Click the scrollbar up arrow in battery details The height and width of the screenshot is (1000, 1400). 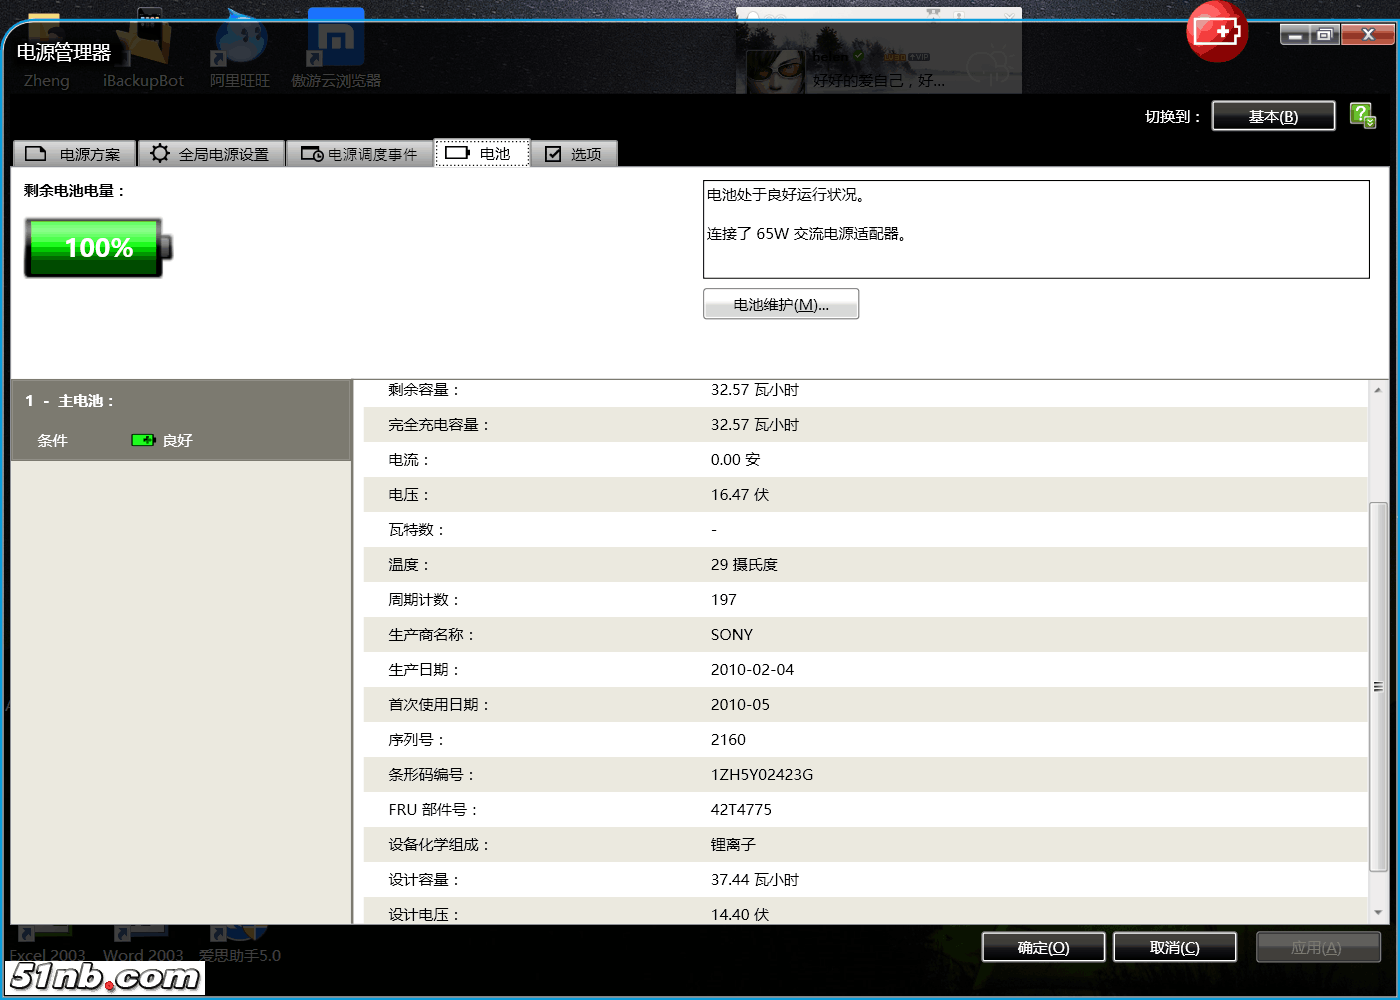(x=1378, y=390)
